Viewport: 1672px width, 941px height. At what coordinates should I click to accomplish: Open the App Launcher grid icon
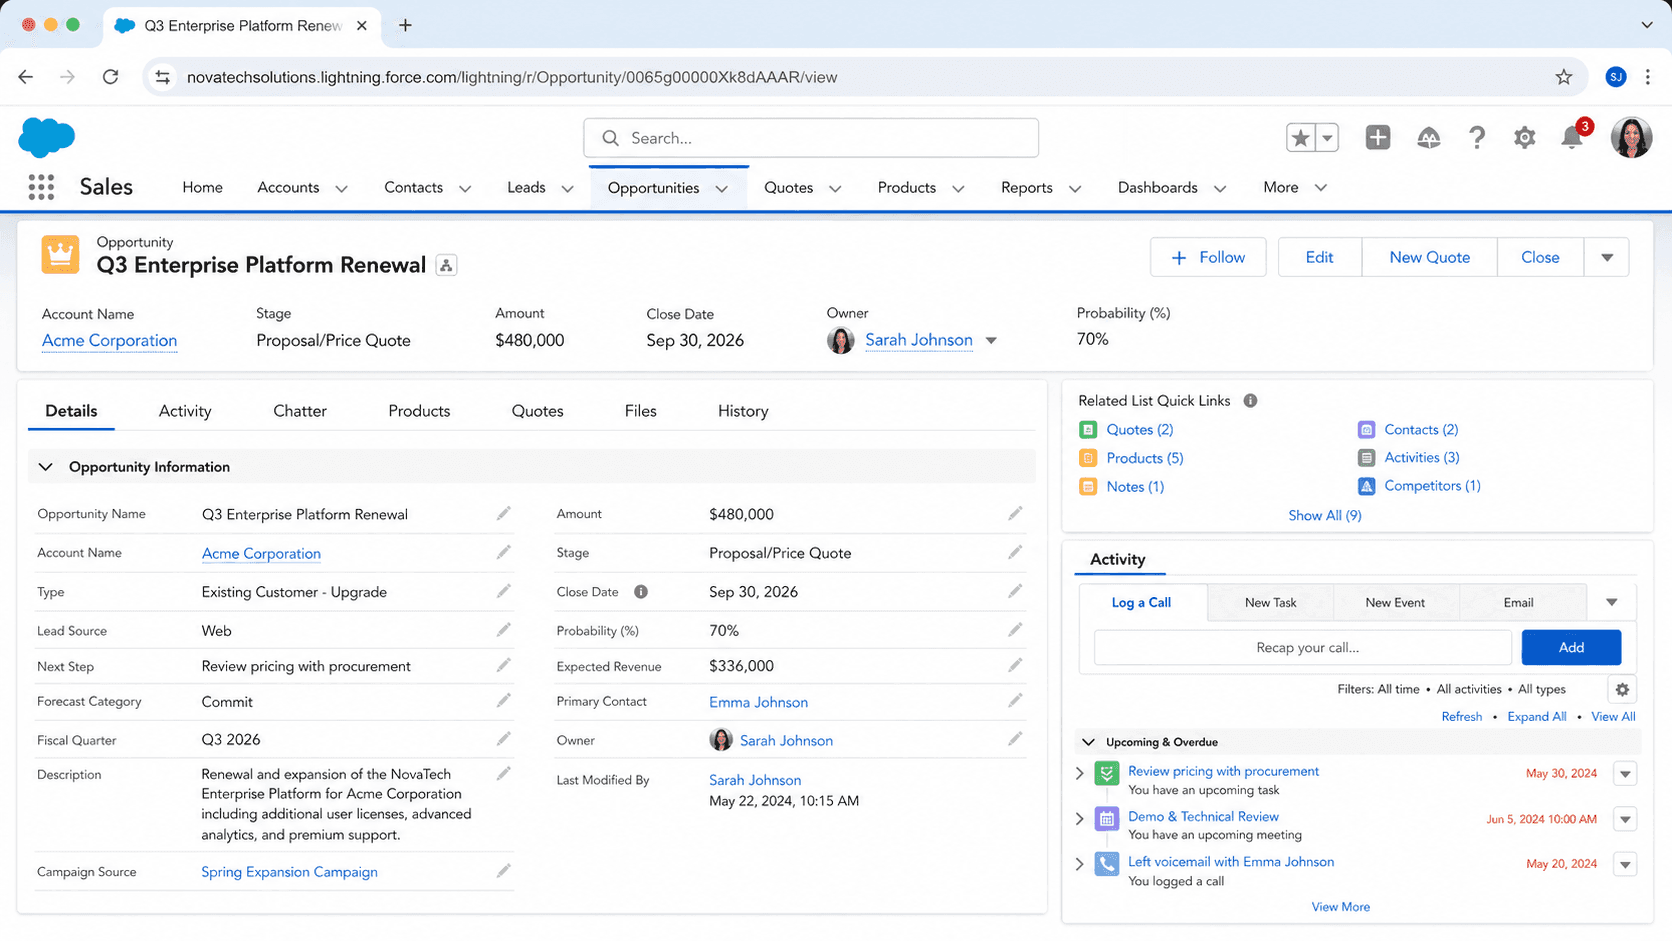(41, 187)
